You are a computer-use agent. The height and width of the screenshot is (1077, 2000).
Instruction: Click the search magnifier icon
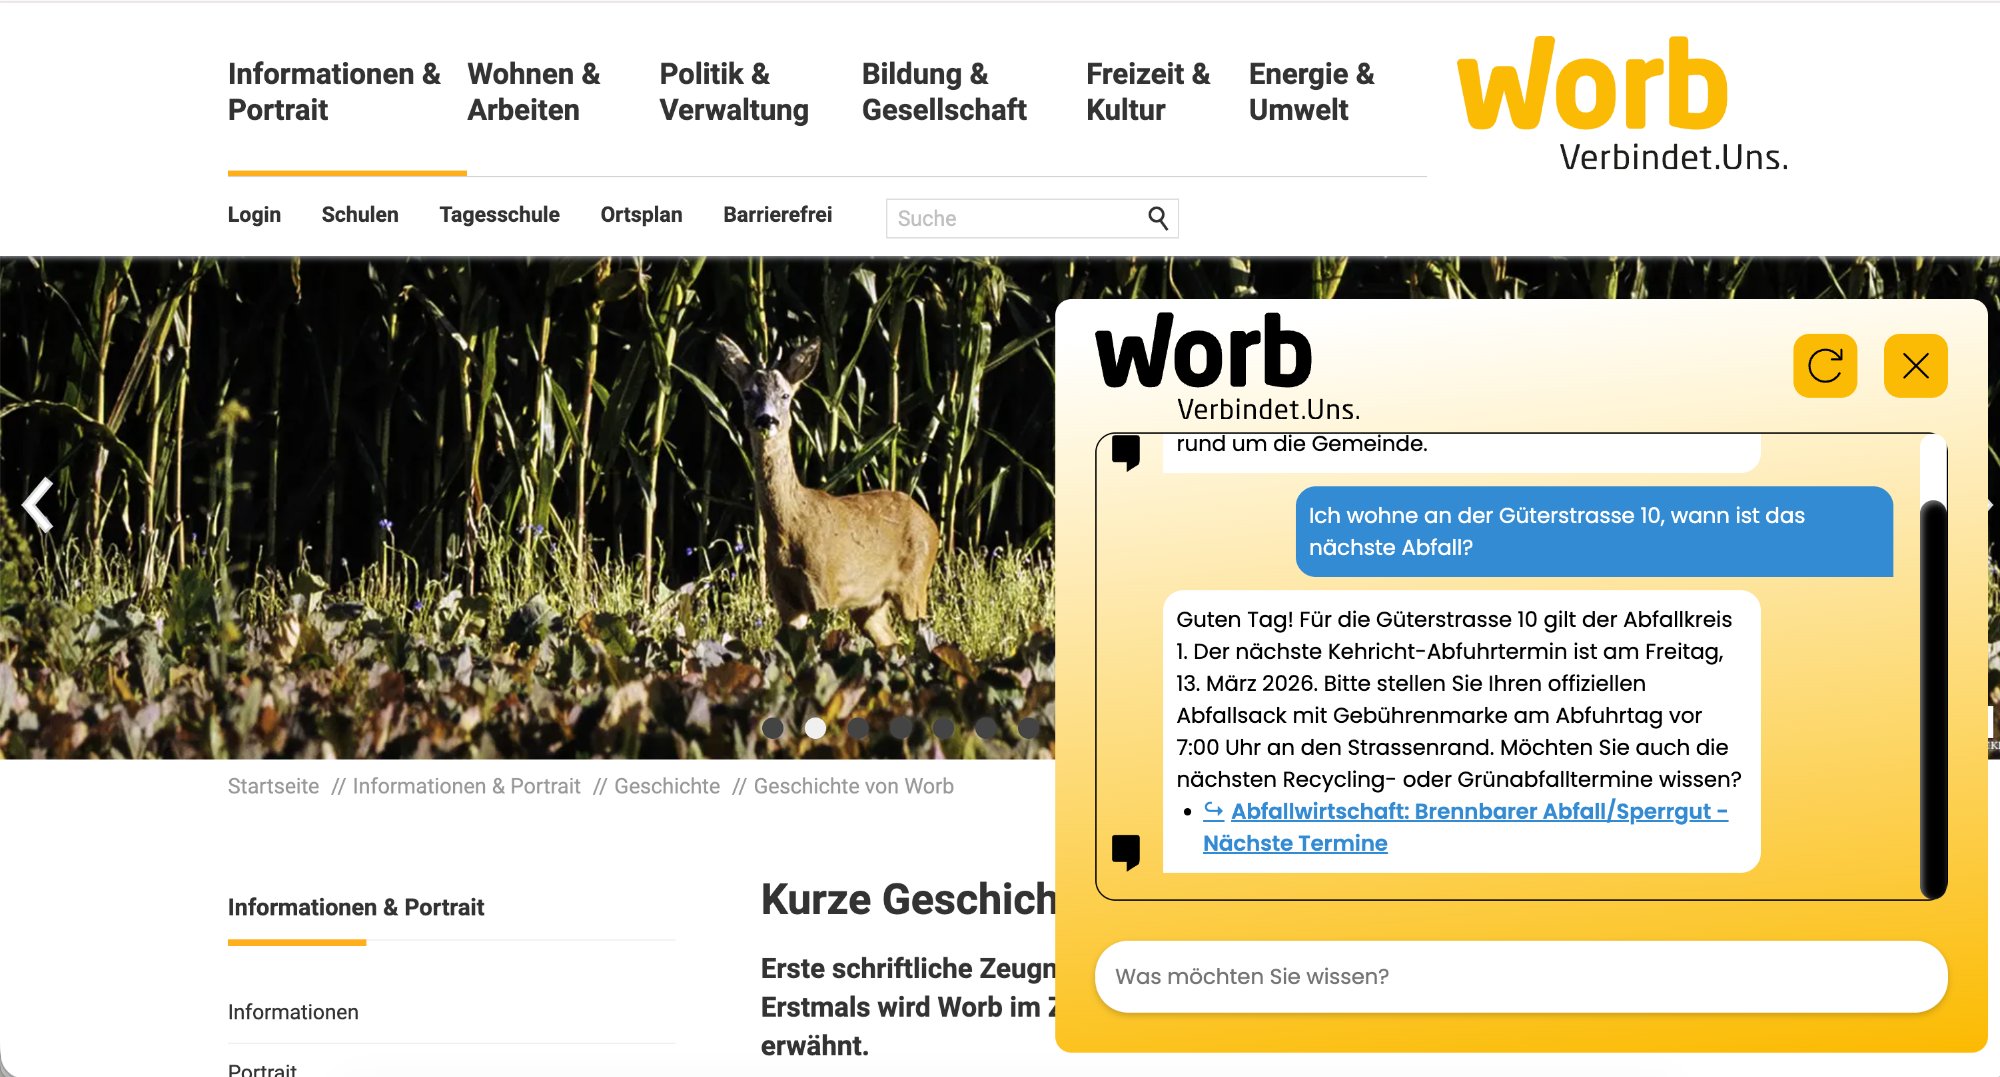pyautogui.click(x=1158, y=217)
